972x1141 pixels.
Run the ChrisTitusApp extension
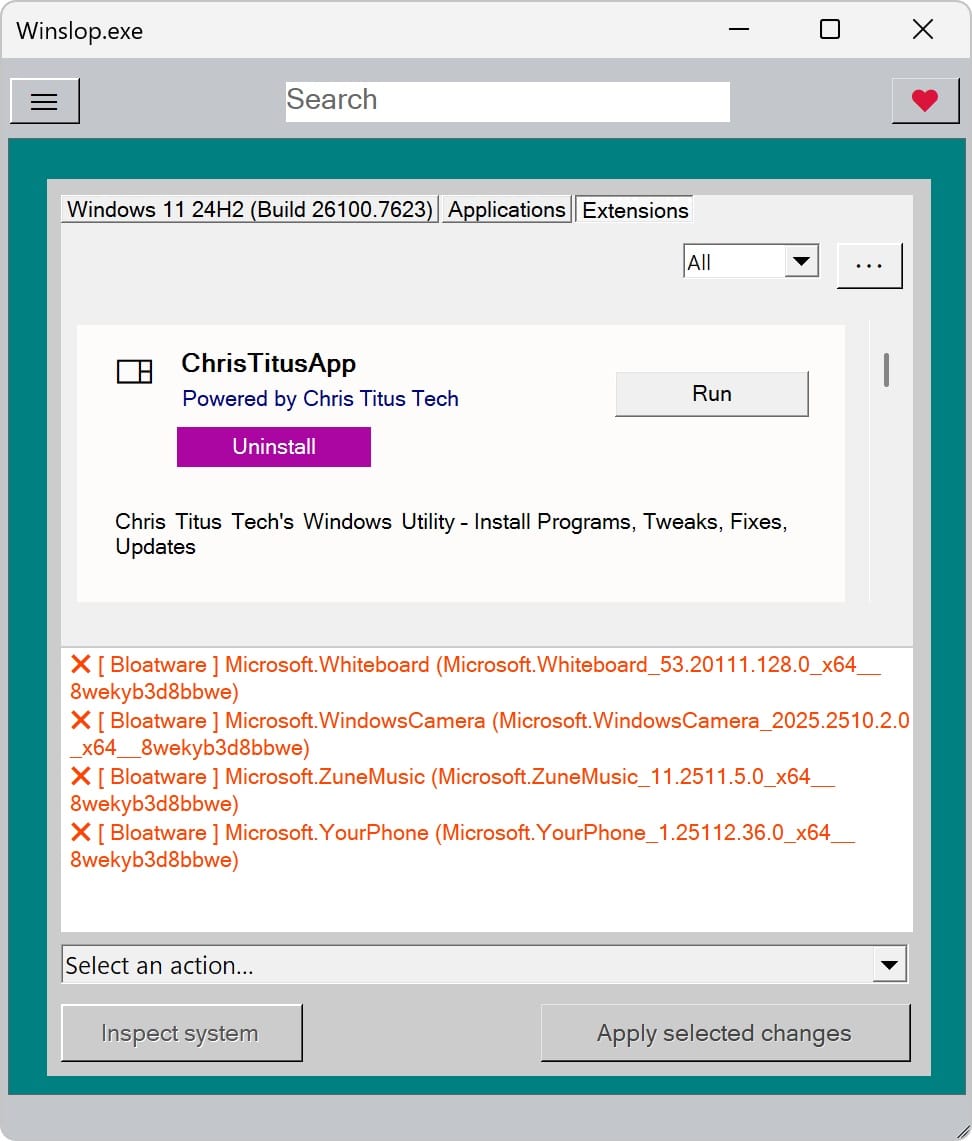[712, 394]
